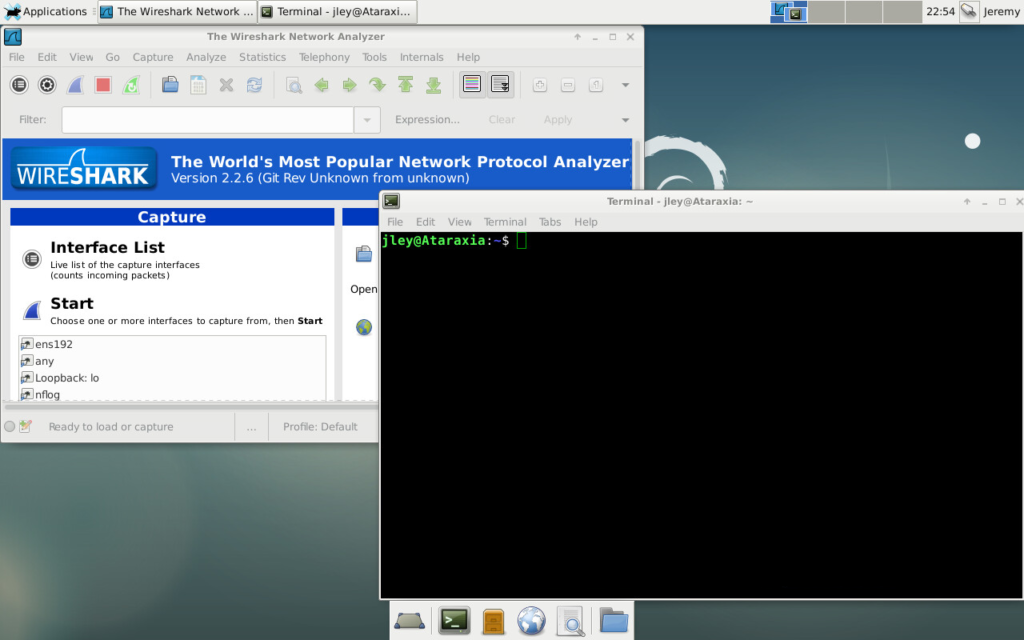
Task: Launch web browser globe icon in dock
Action: click(x=532, y=620)
